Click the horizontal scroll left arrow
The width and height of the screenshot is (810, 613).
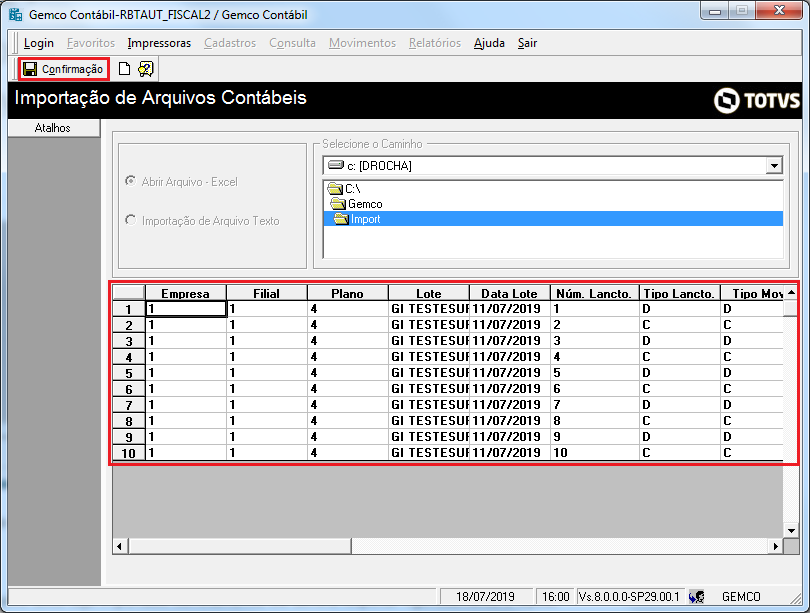120,546
